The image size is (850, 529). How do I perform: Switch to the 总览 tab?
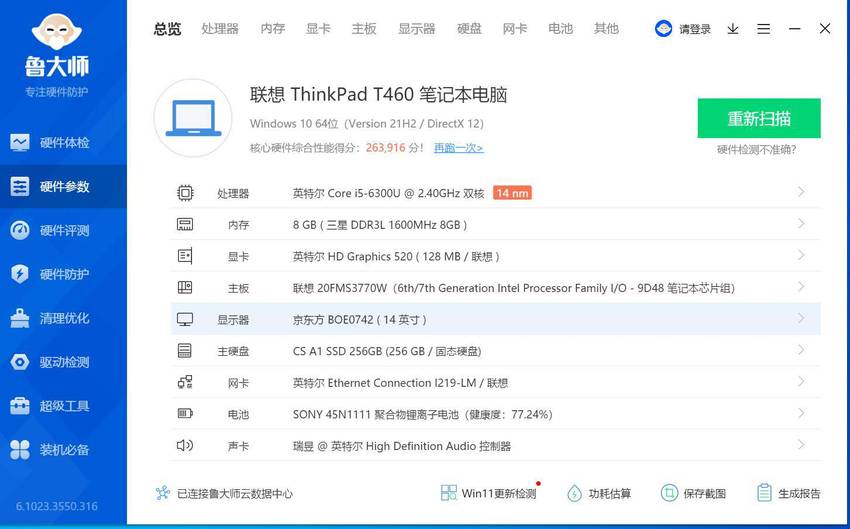click(167, 29)
